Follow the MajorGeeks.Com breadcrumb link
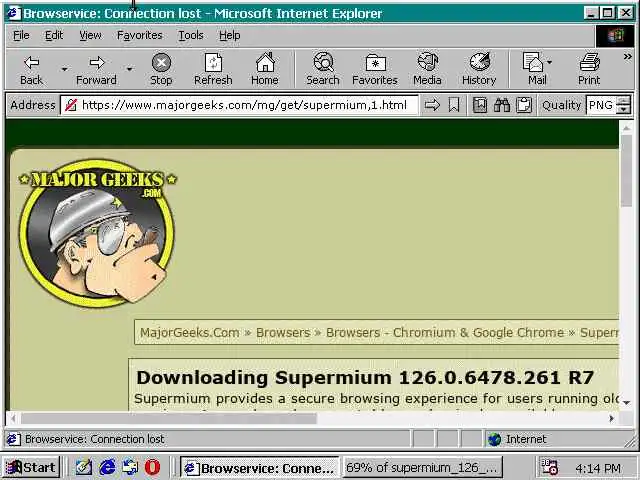 tap(190, 332)
